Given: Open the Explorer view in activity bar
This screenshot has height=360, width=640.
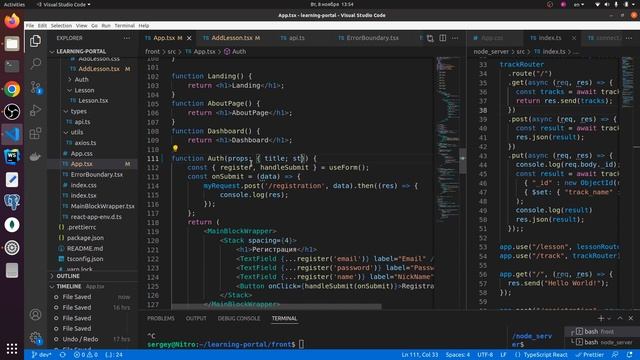Looking at the screenshot, I should pyautogui.click(x=36, y=41).
